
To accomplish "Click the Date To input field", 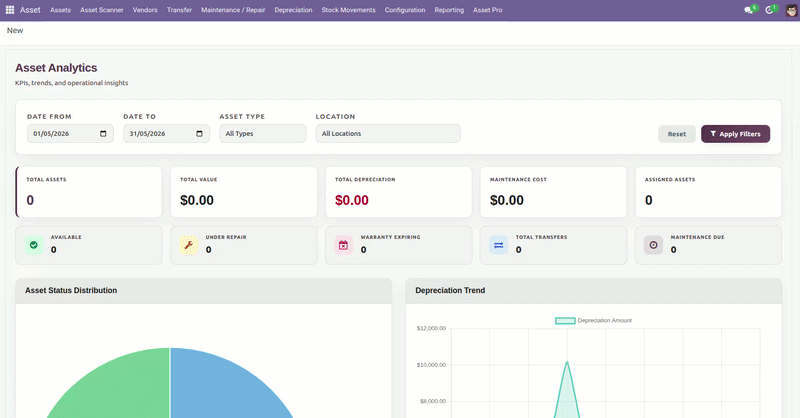I will pos(166,134).
